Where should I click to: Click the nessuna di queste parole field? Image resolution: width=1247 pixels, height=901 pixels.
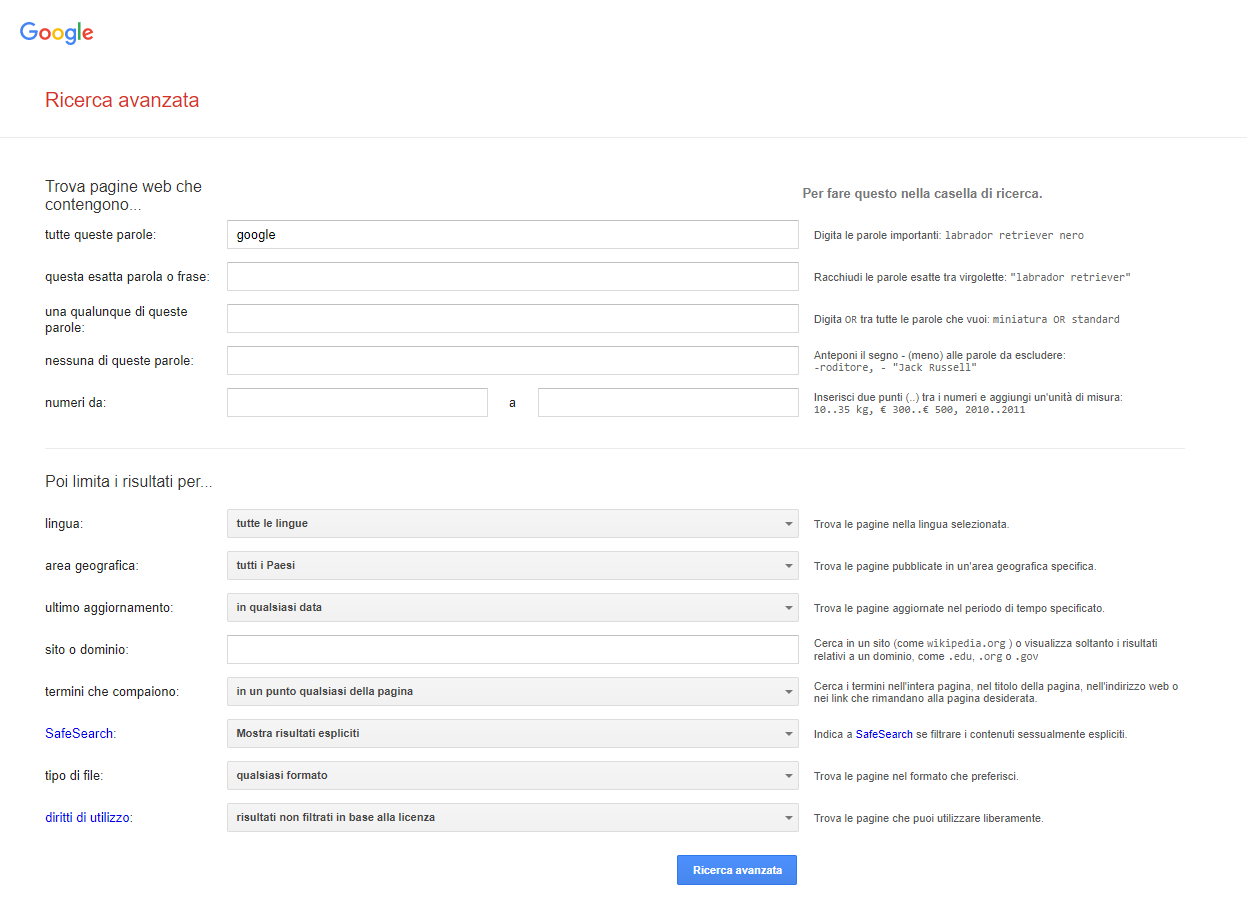(x=512, y=361)
